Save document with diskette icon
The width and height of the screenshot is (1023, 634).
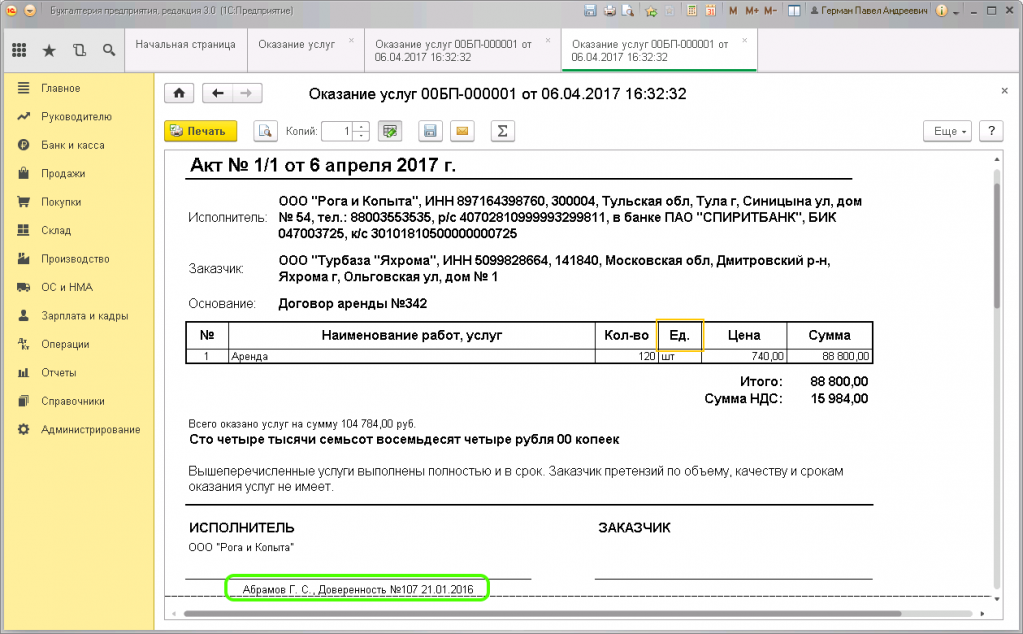430,131
